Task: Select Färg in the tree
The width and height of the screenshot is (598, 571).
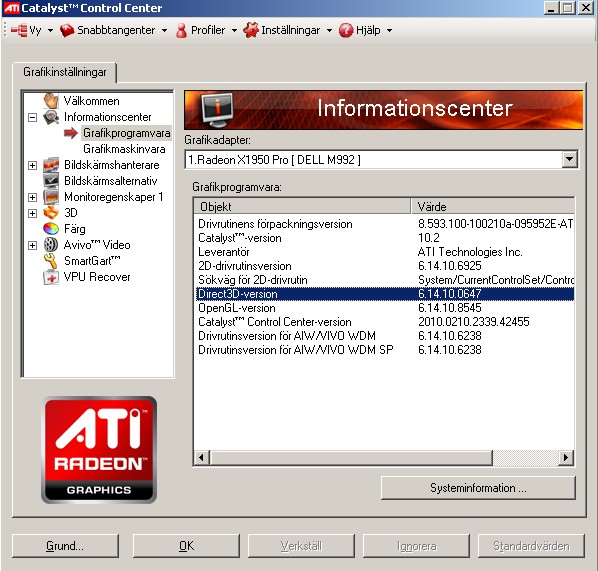Action: pyautogui.click(x=75, y=229)
